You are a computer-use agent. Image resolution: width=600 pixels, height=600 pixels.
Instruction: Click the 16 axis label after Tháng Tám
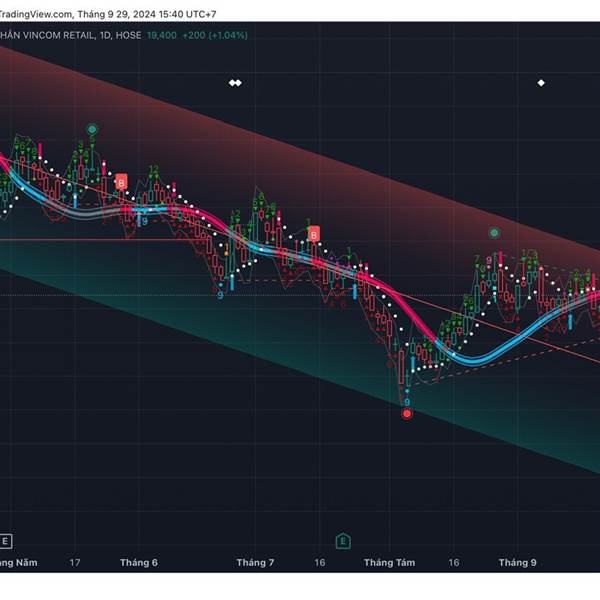tap(453, 562)
